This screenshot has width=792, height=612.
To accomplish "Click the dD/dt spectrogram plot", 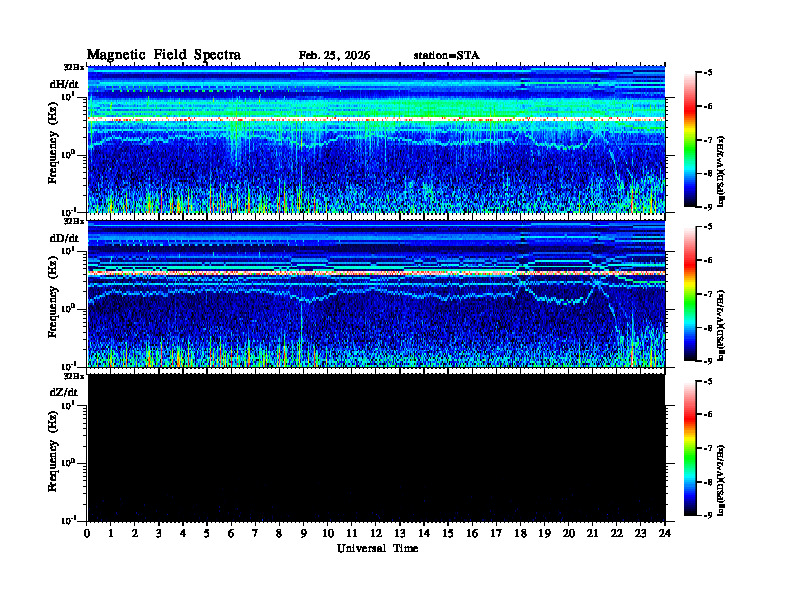I will tap(376, 294).
